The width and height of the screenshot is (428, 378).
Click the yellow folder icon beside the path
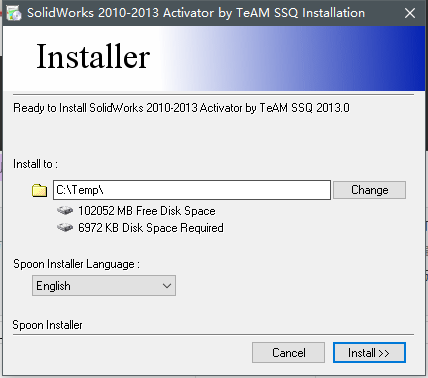39,190
